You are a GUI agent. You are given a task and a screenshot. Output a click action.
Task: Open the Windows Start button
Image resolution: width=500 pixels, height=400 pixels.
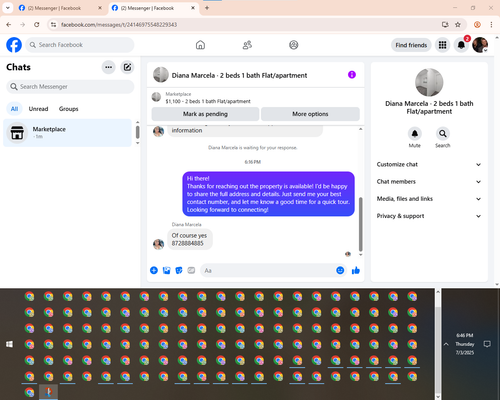click(x=9, y=344)
